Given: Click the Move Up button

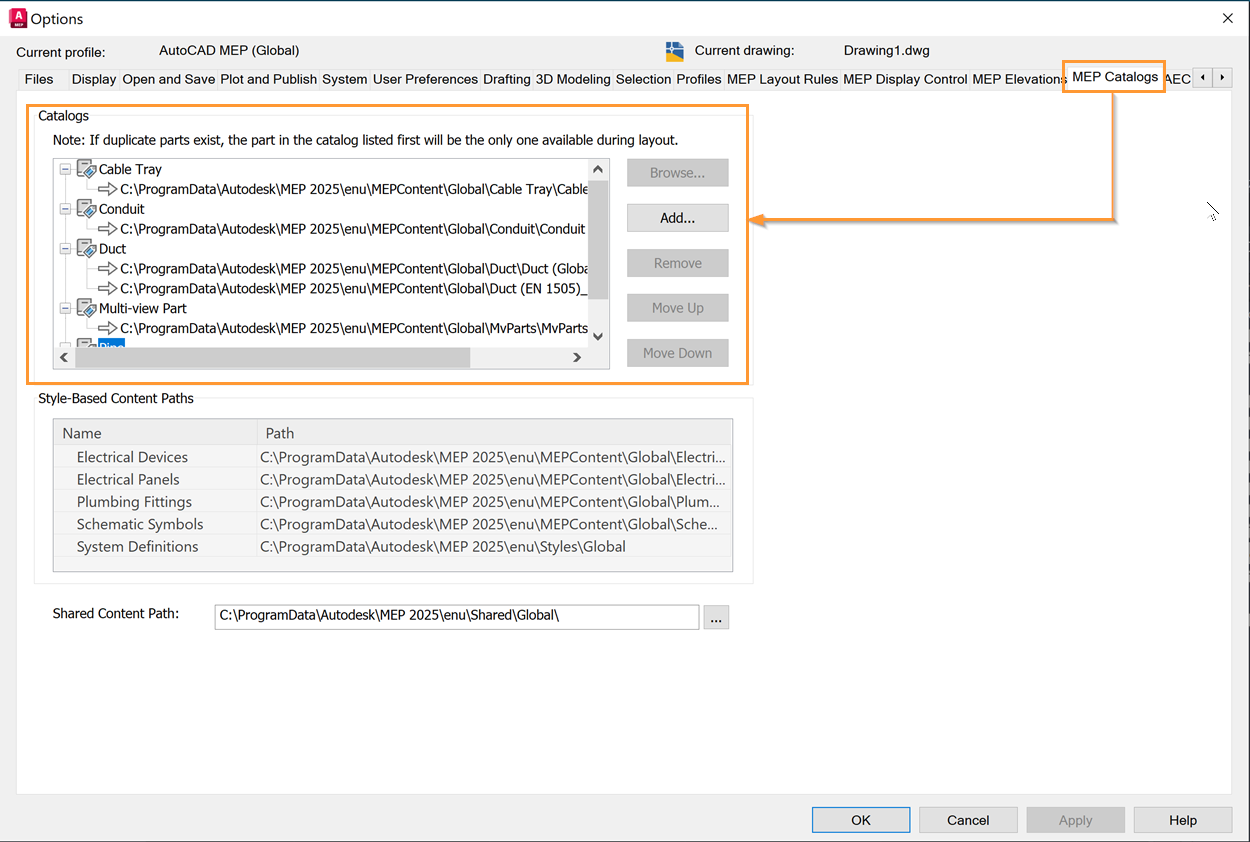Looking at the screenshot, I should click(677, 308).
